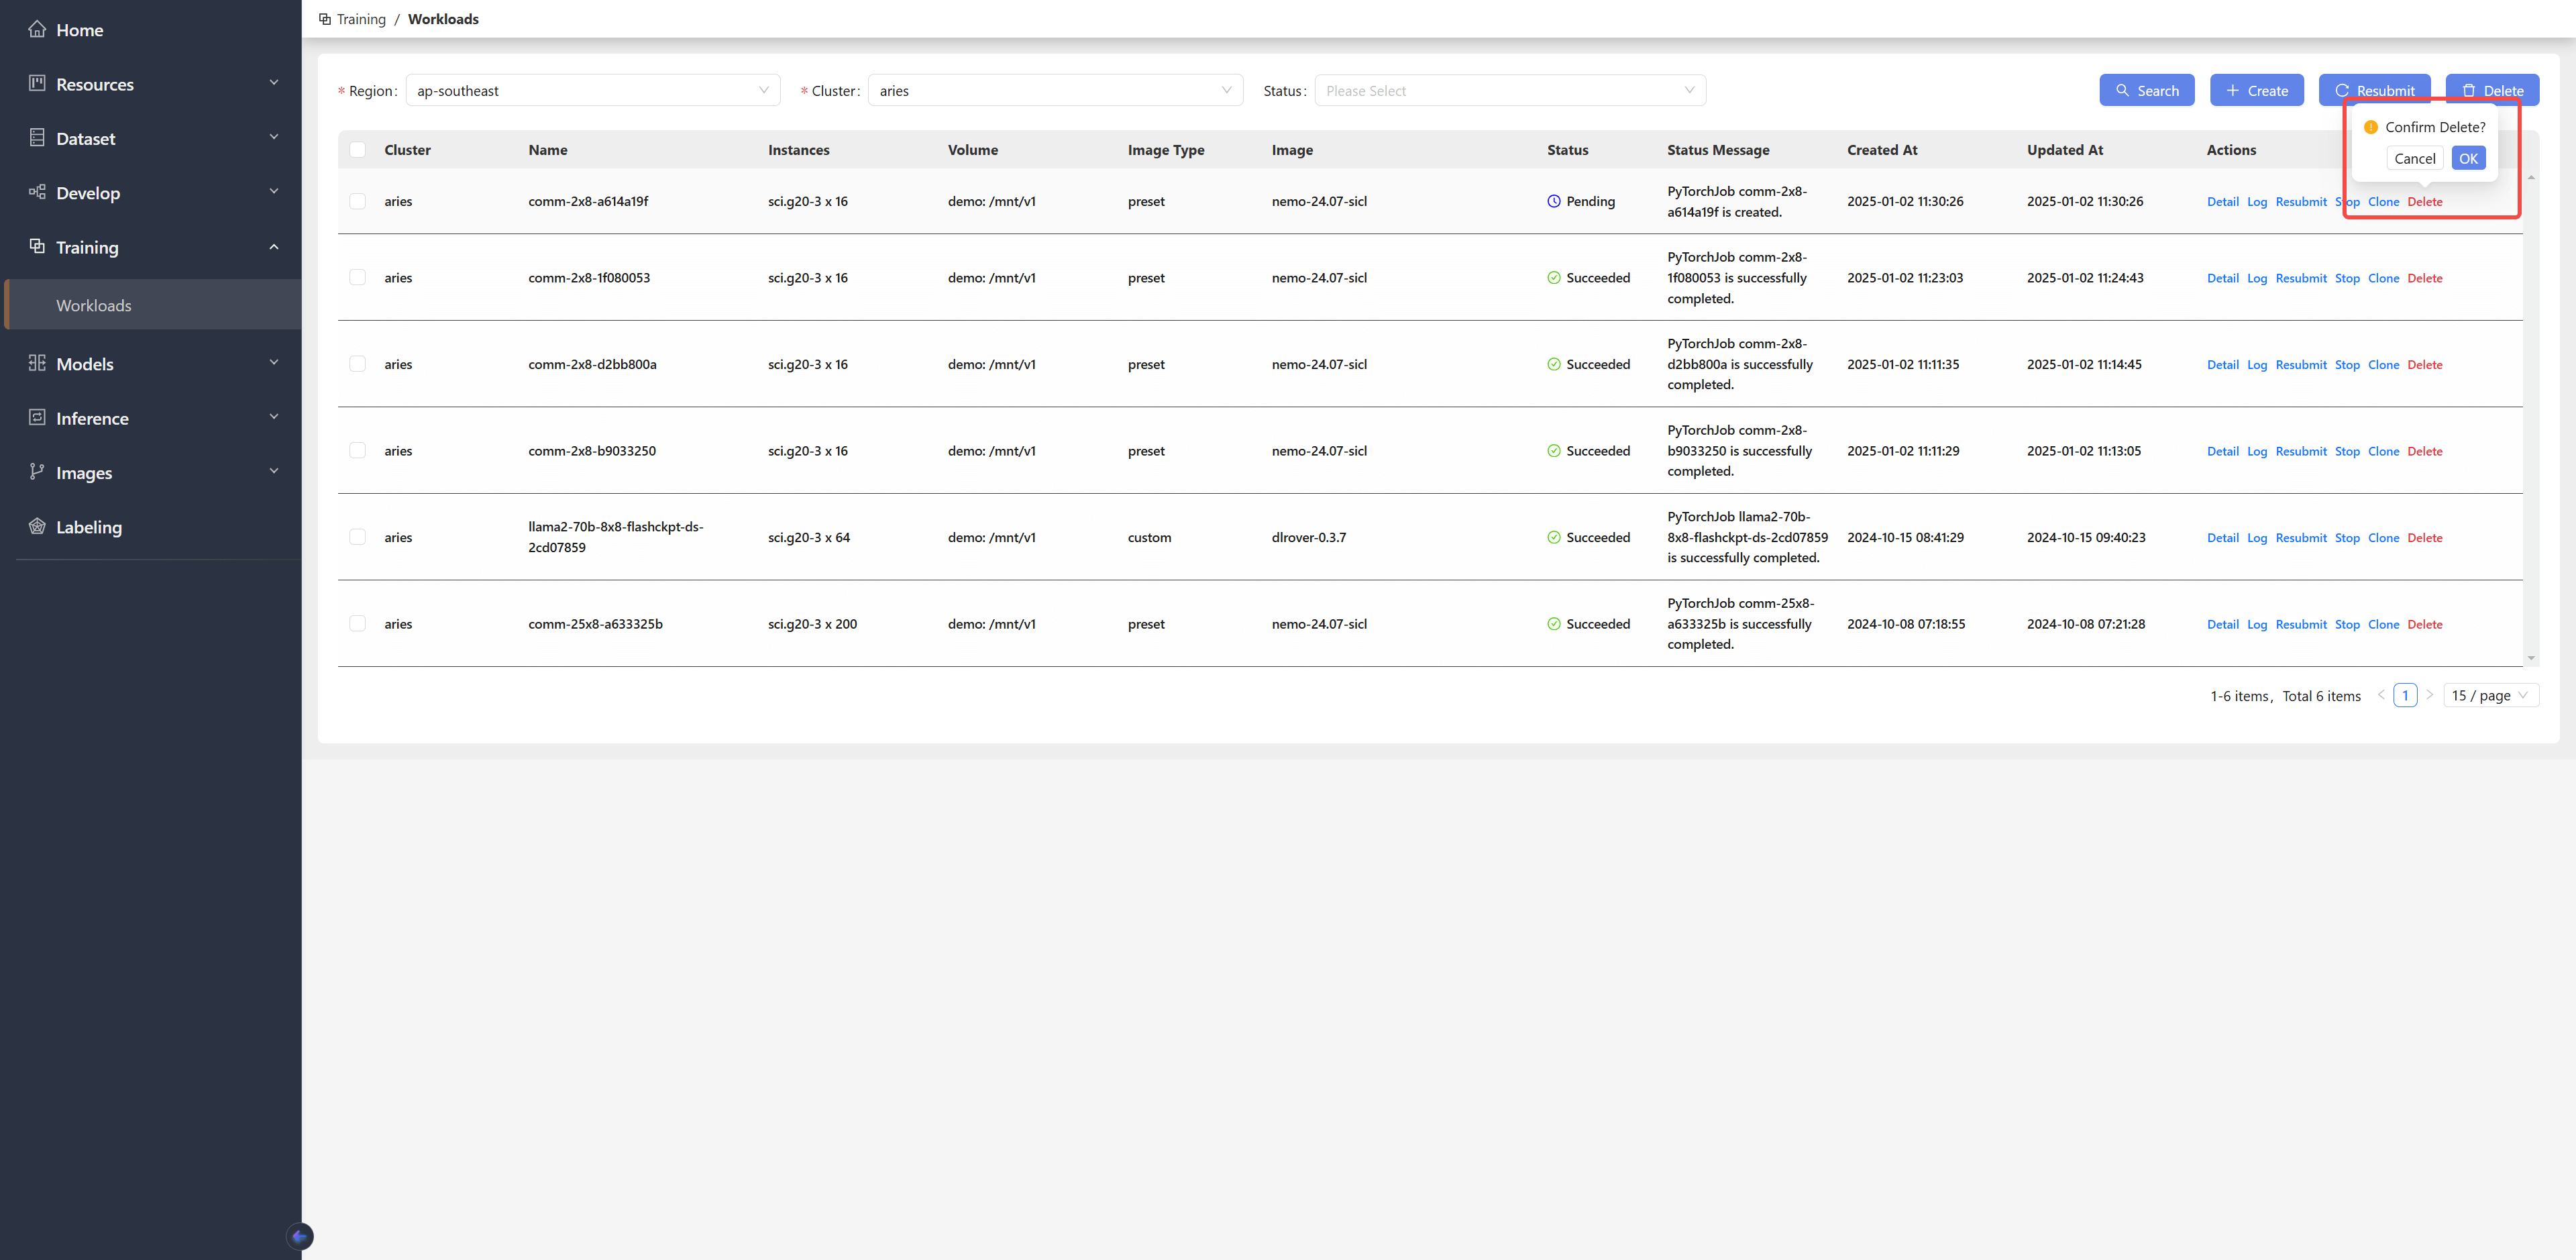Open the Inference menu item
Screen dimensions: 2576x1260
coord(151,418)
